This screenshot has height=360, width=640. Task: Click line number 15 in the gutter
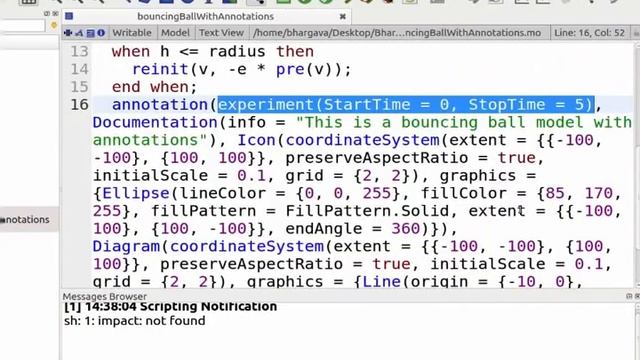[x=79, y=87]
